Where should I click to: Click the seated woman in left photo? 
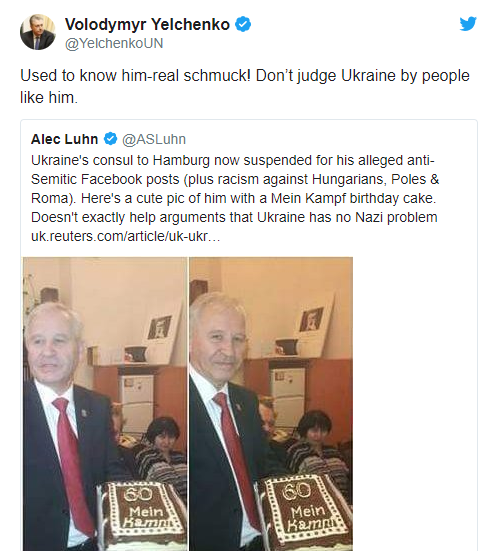(162, 450)
